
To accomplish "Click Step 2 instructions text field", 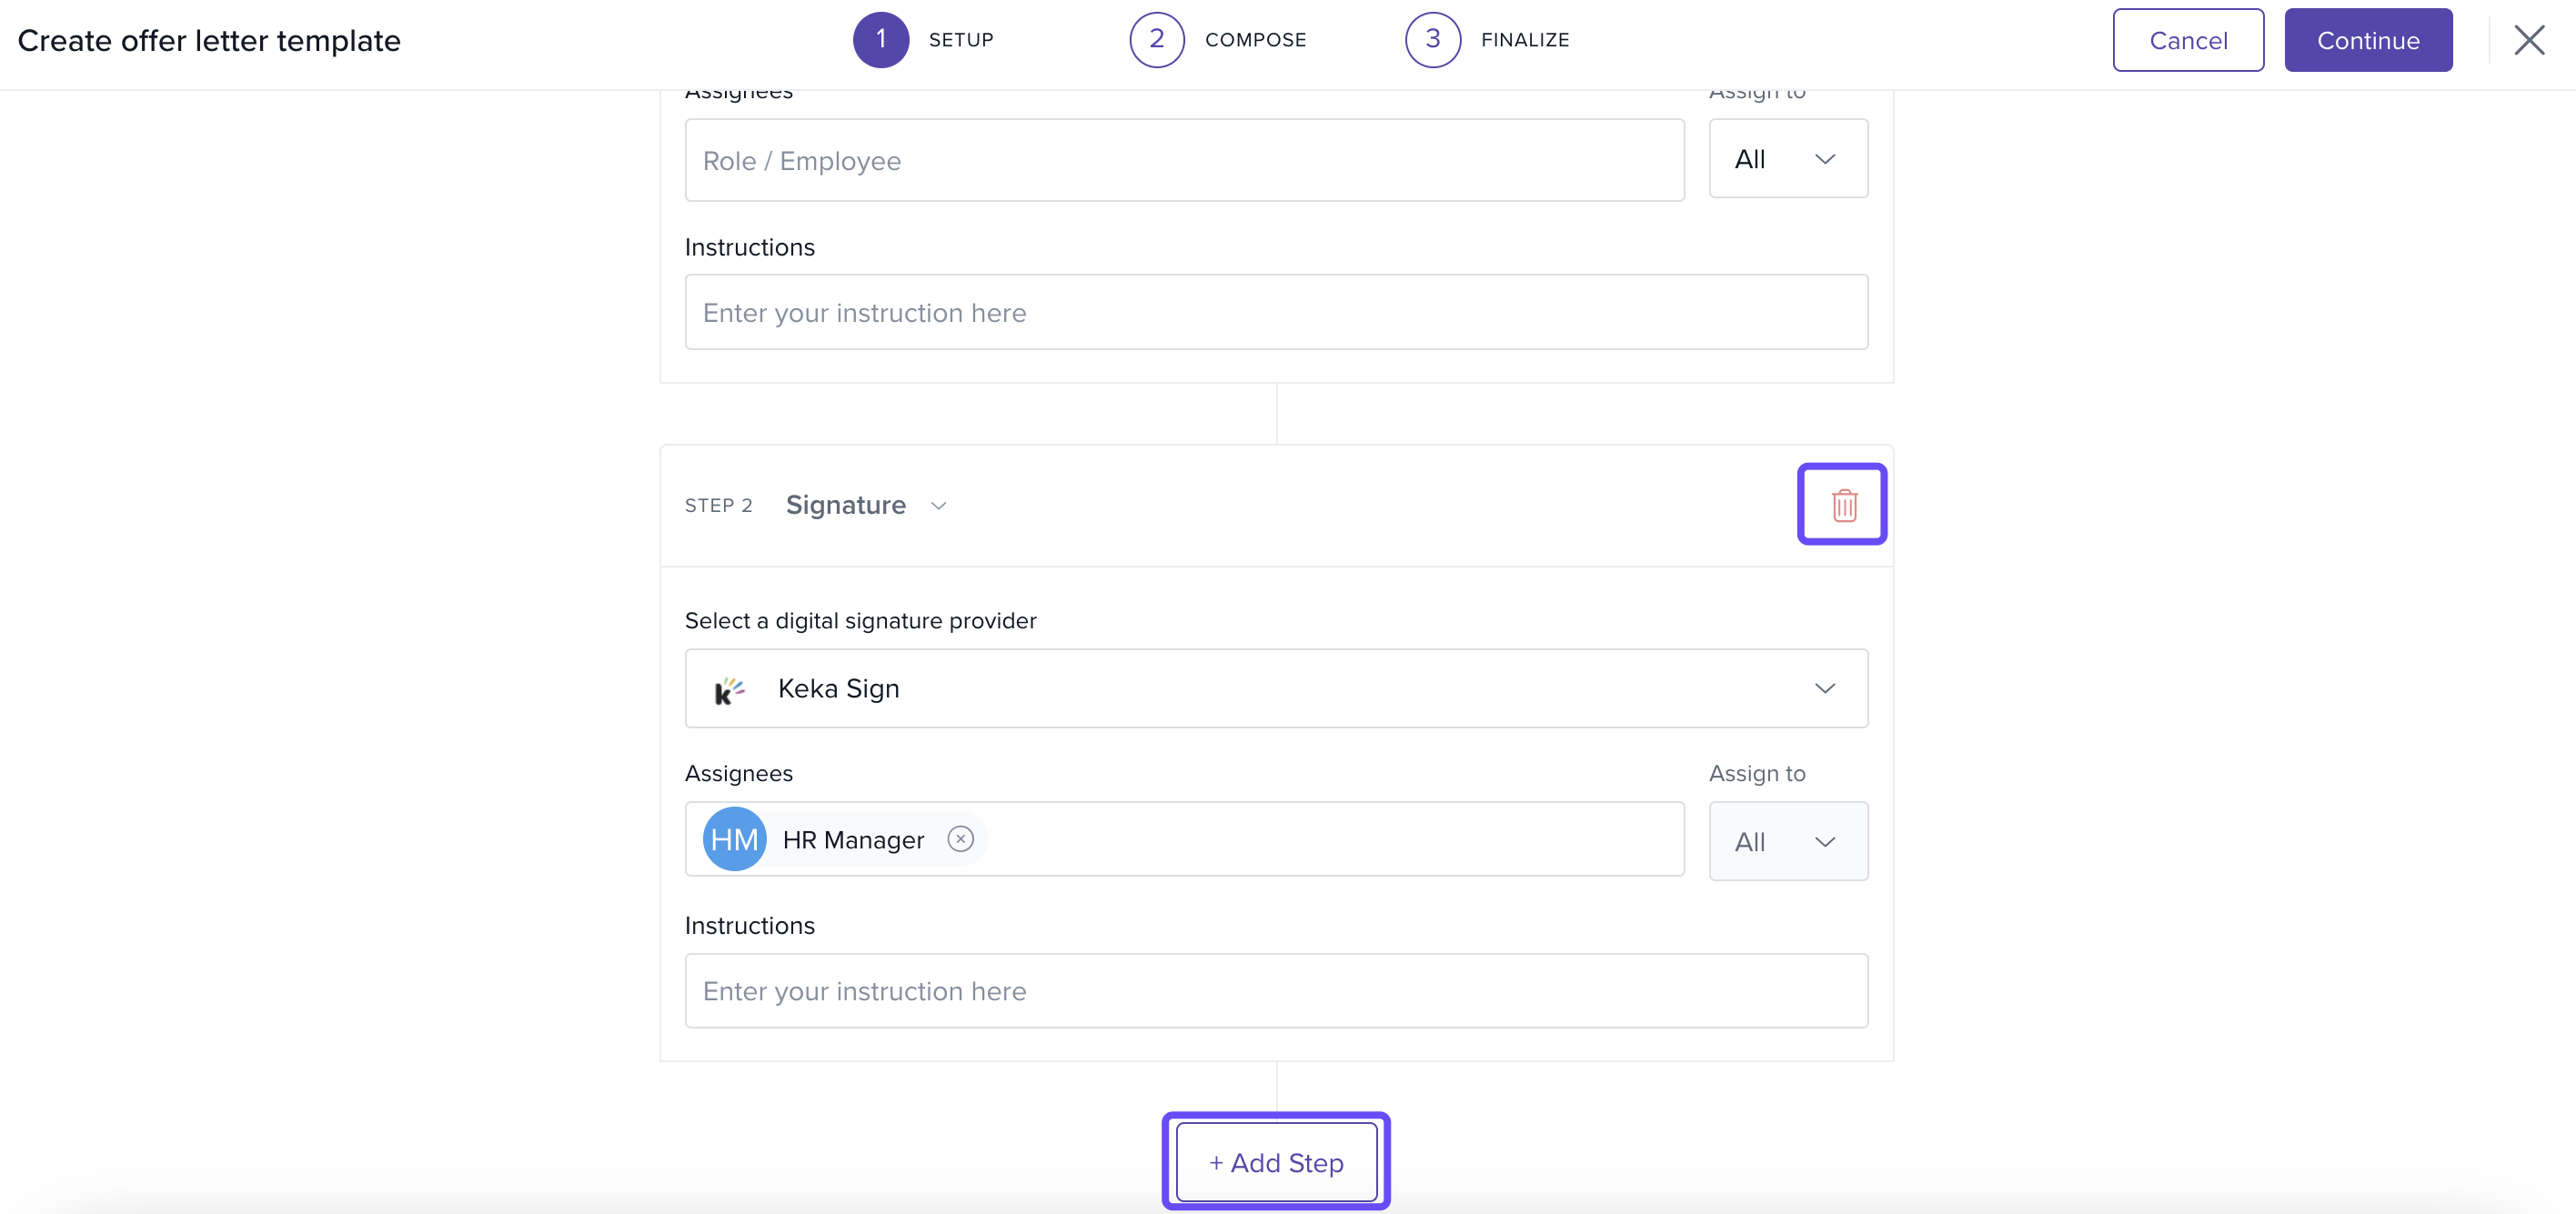I will click(x=1275, y=991).
